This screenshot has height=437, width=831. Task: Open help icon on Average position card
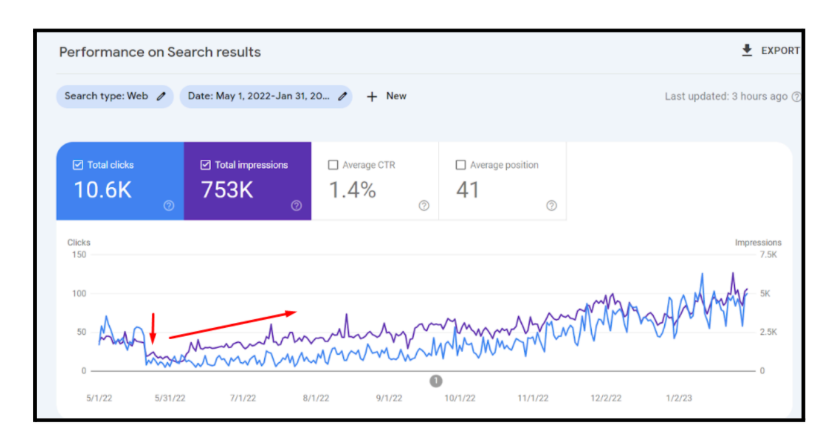552,206
